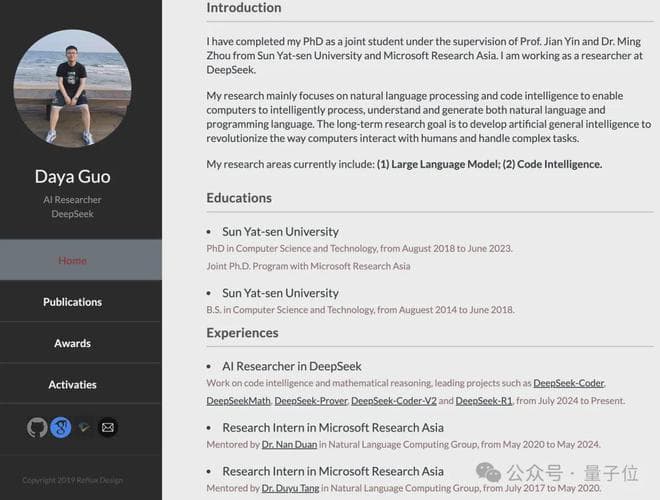The width and height of the screenshot is (660, 500).
Task: Follow the DeepSeekMath link
Action: click(x=238, y=400)
